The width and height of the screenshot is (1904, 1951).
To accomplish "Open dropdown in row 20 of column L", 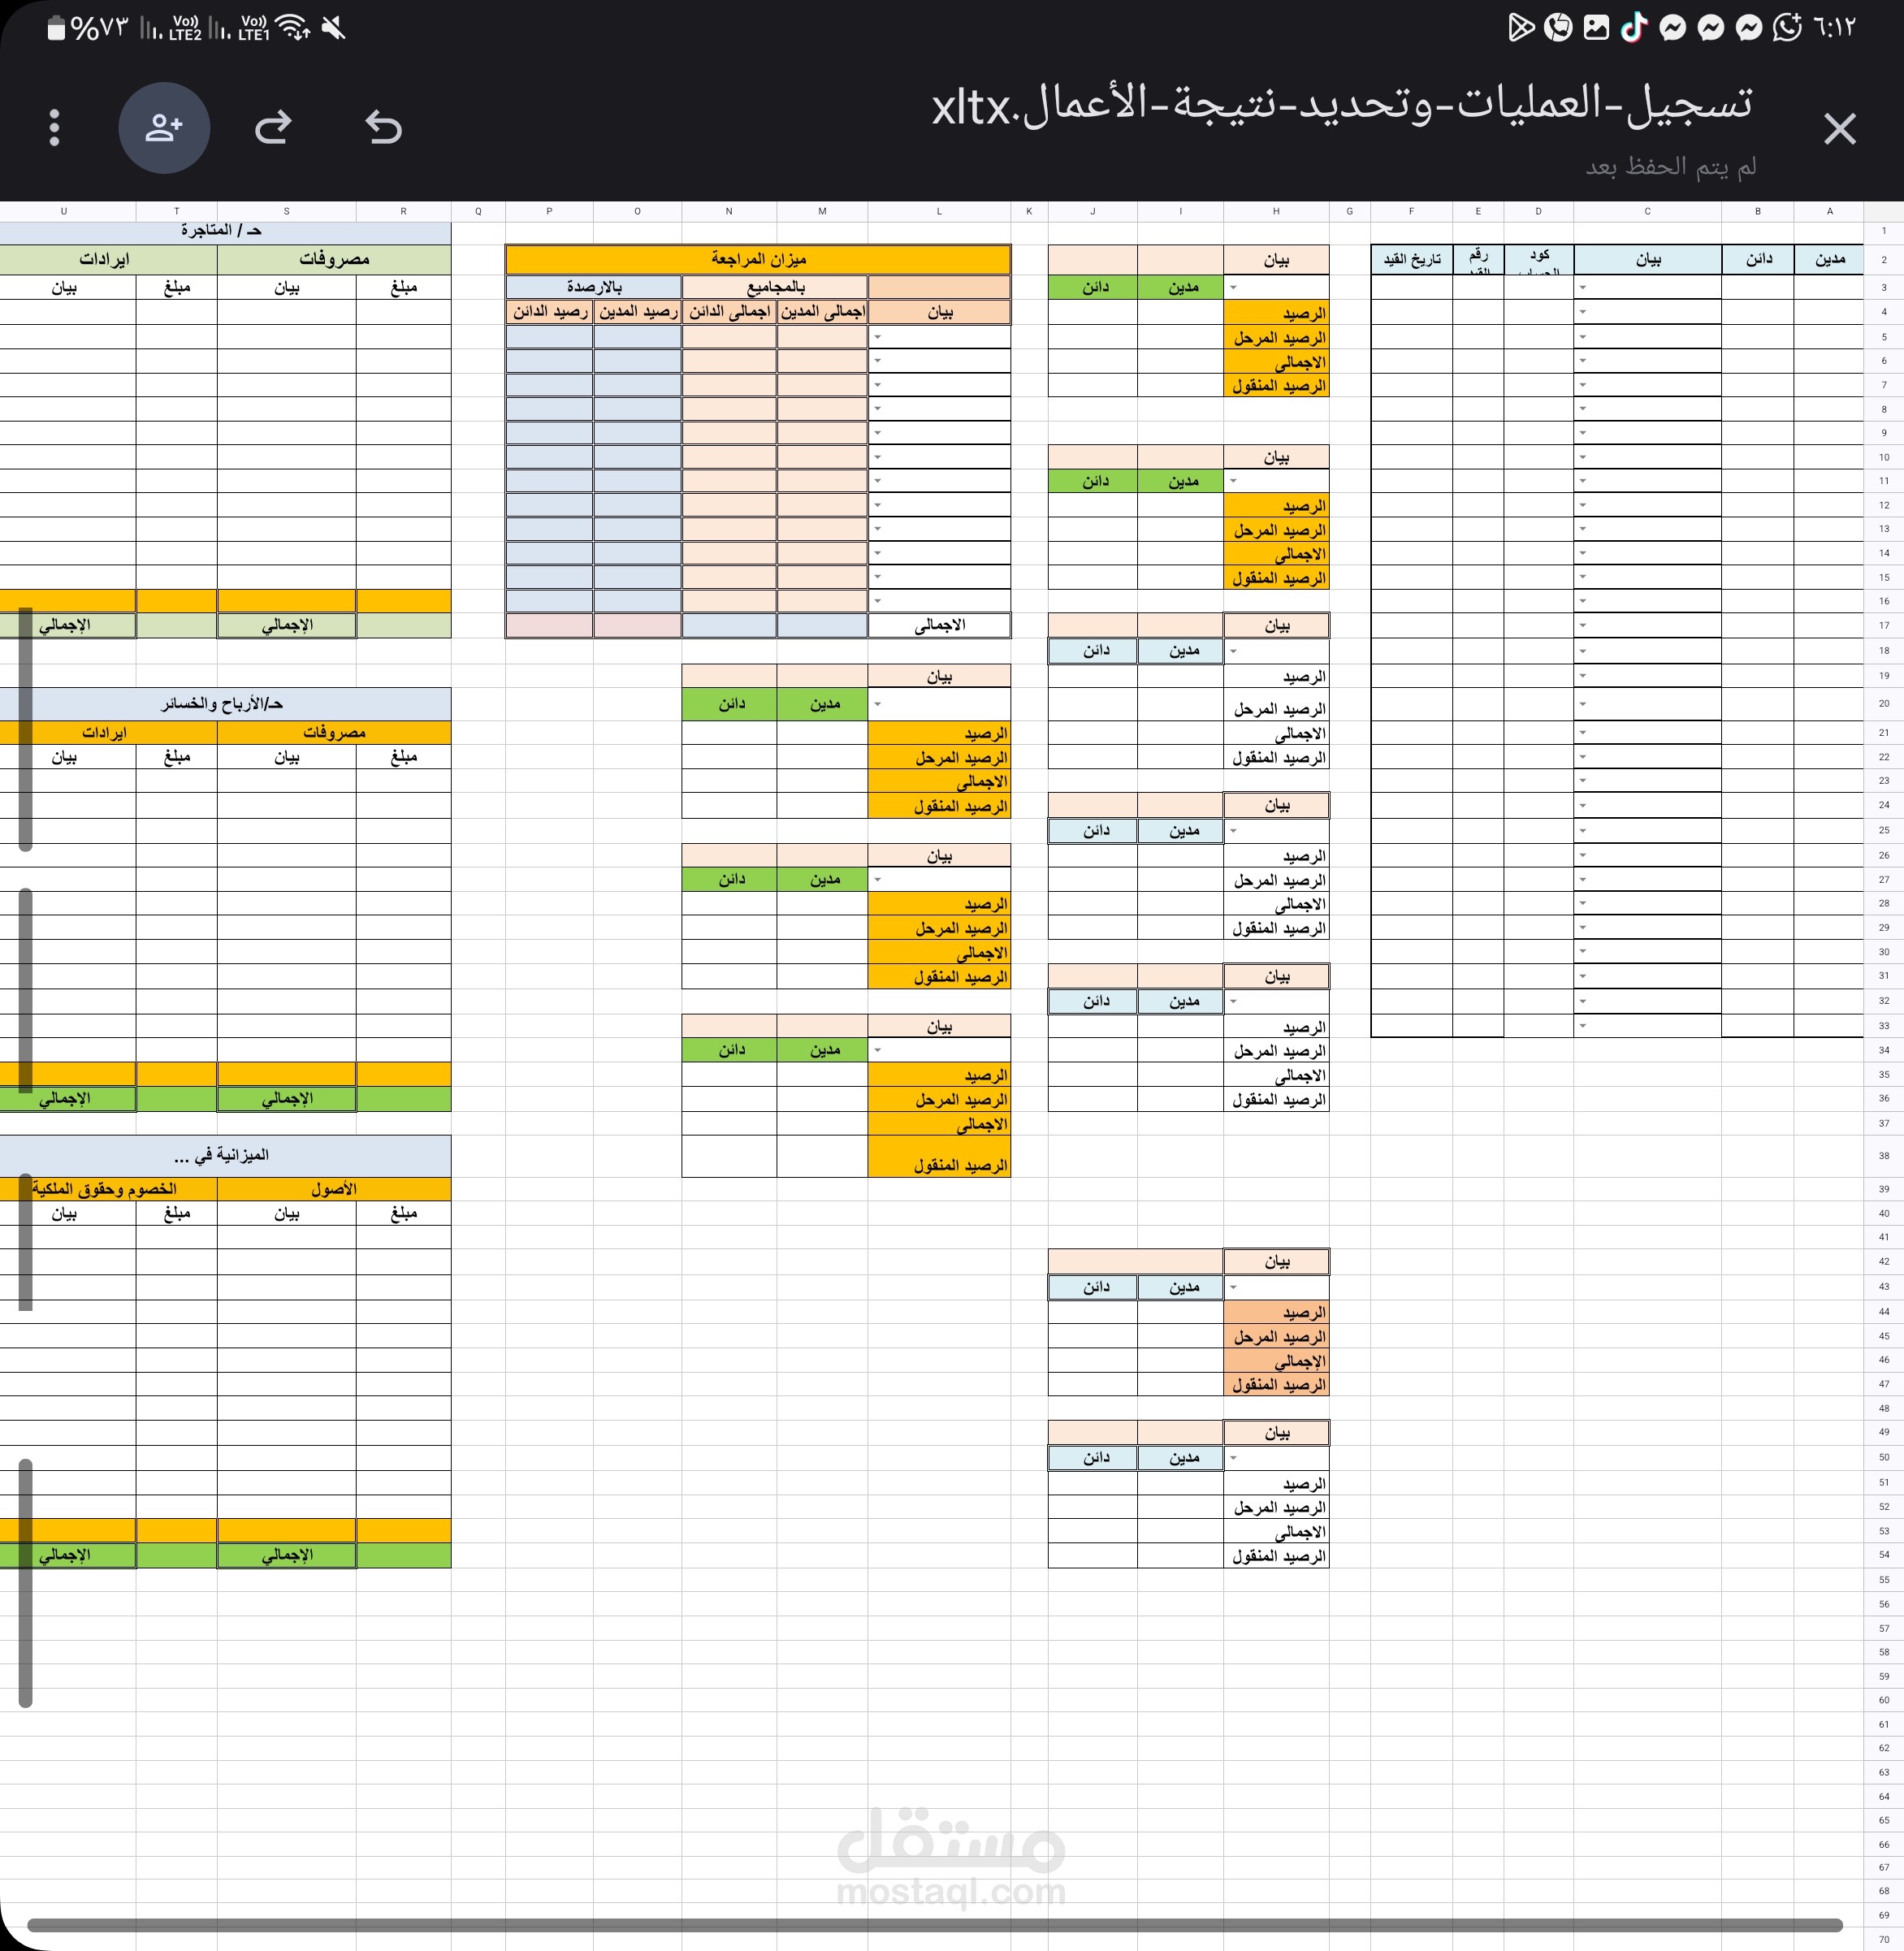I will click(x=877, y=704).
